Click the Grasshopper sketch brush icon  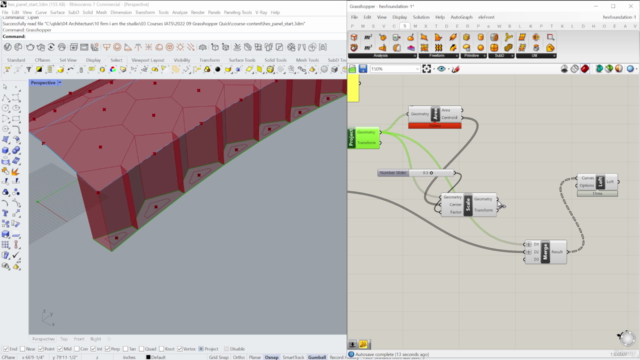point(456,69)
